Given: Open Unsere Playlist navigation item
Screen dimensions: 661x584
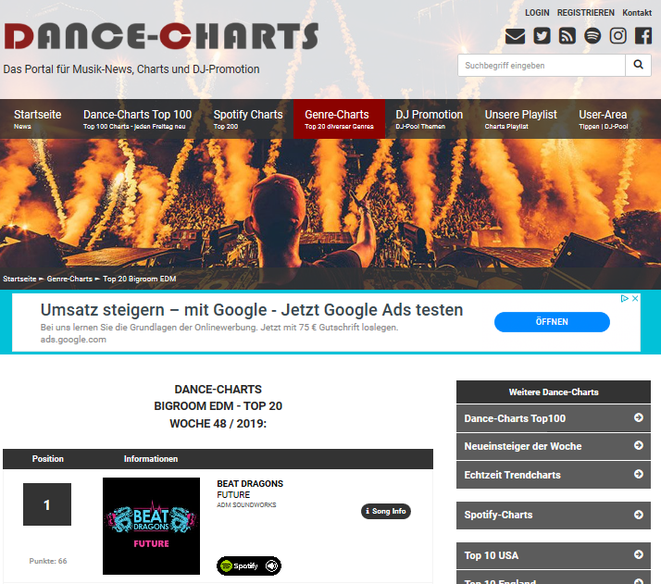Looking at the screenshot, I should point(521,119).
